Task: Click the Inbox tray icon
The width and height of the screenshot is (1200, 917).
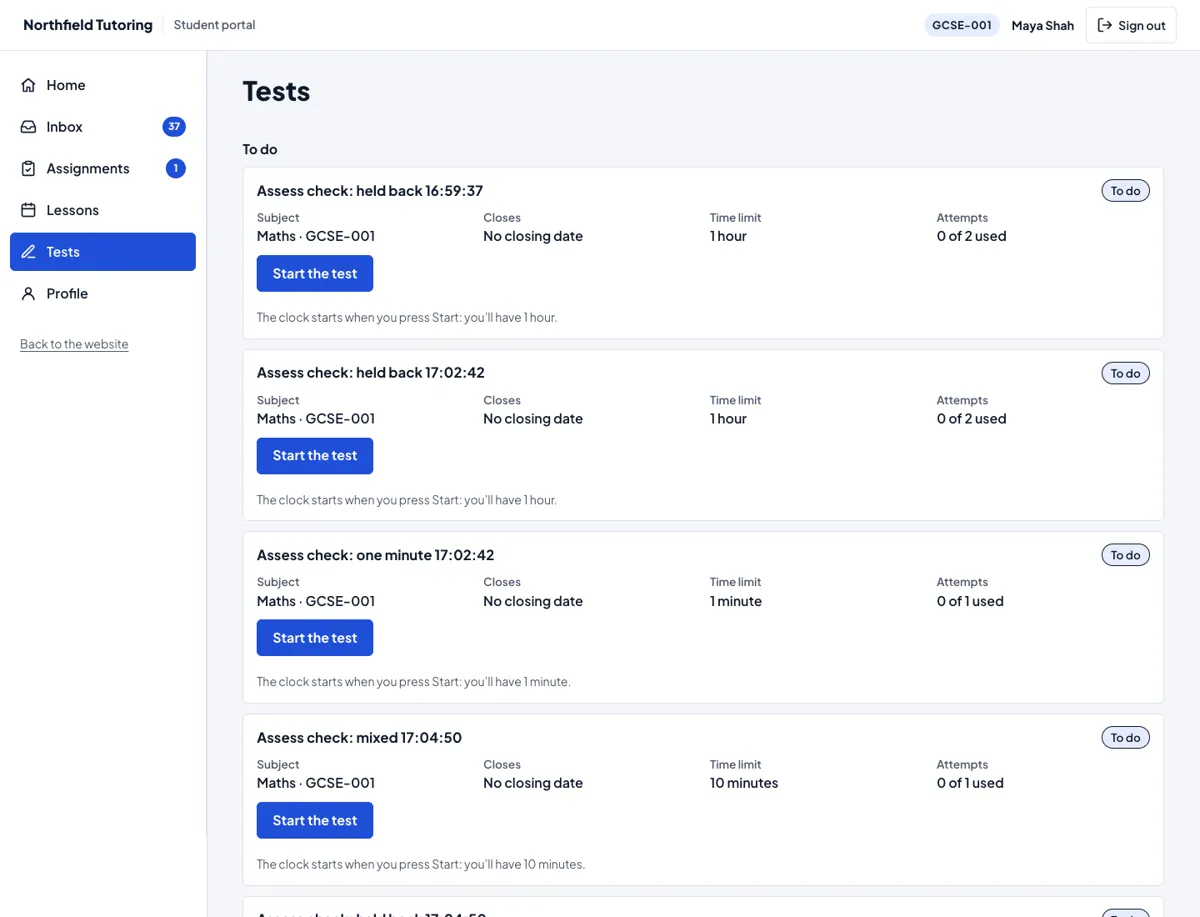Action: click(x=28, y=127)
